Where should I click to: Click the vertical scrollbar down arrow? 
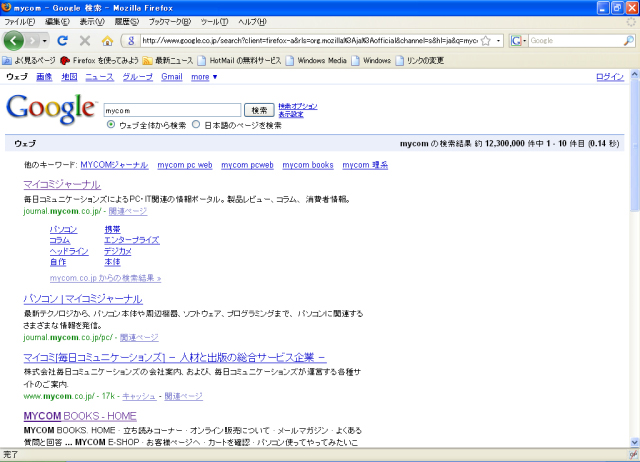click(x=635, y=442)
